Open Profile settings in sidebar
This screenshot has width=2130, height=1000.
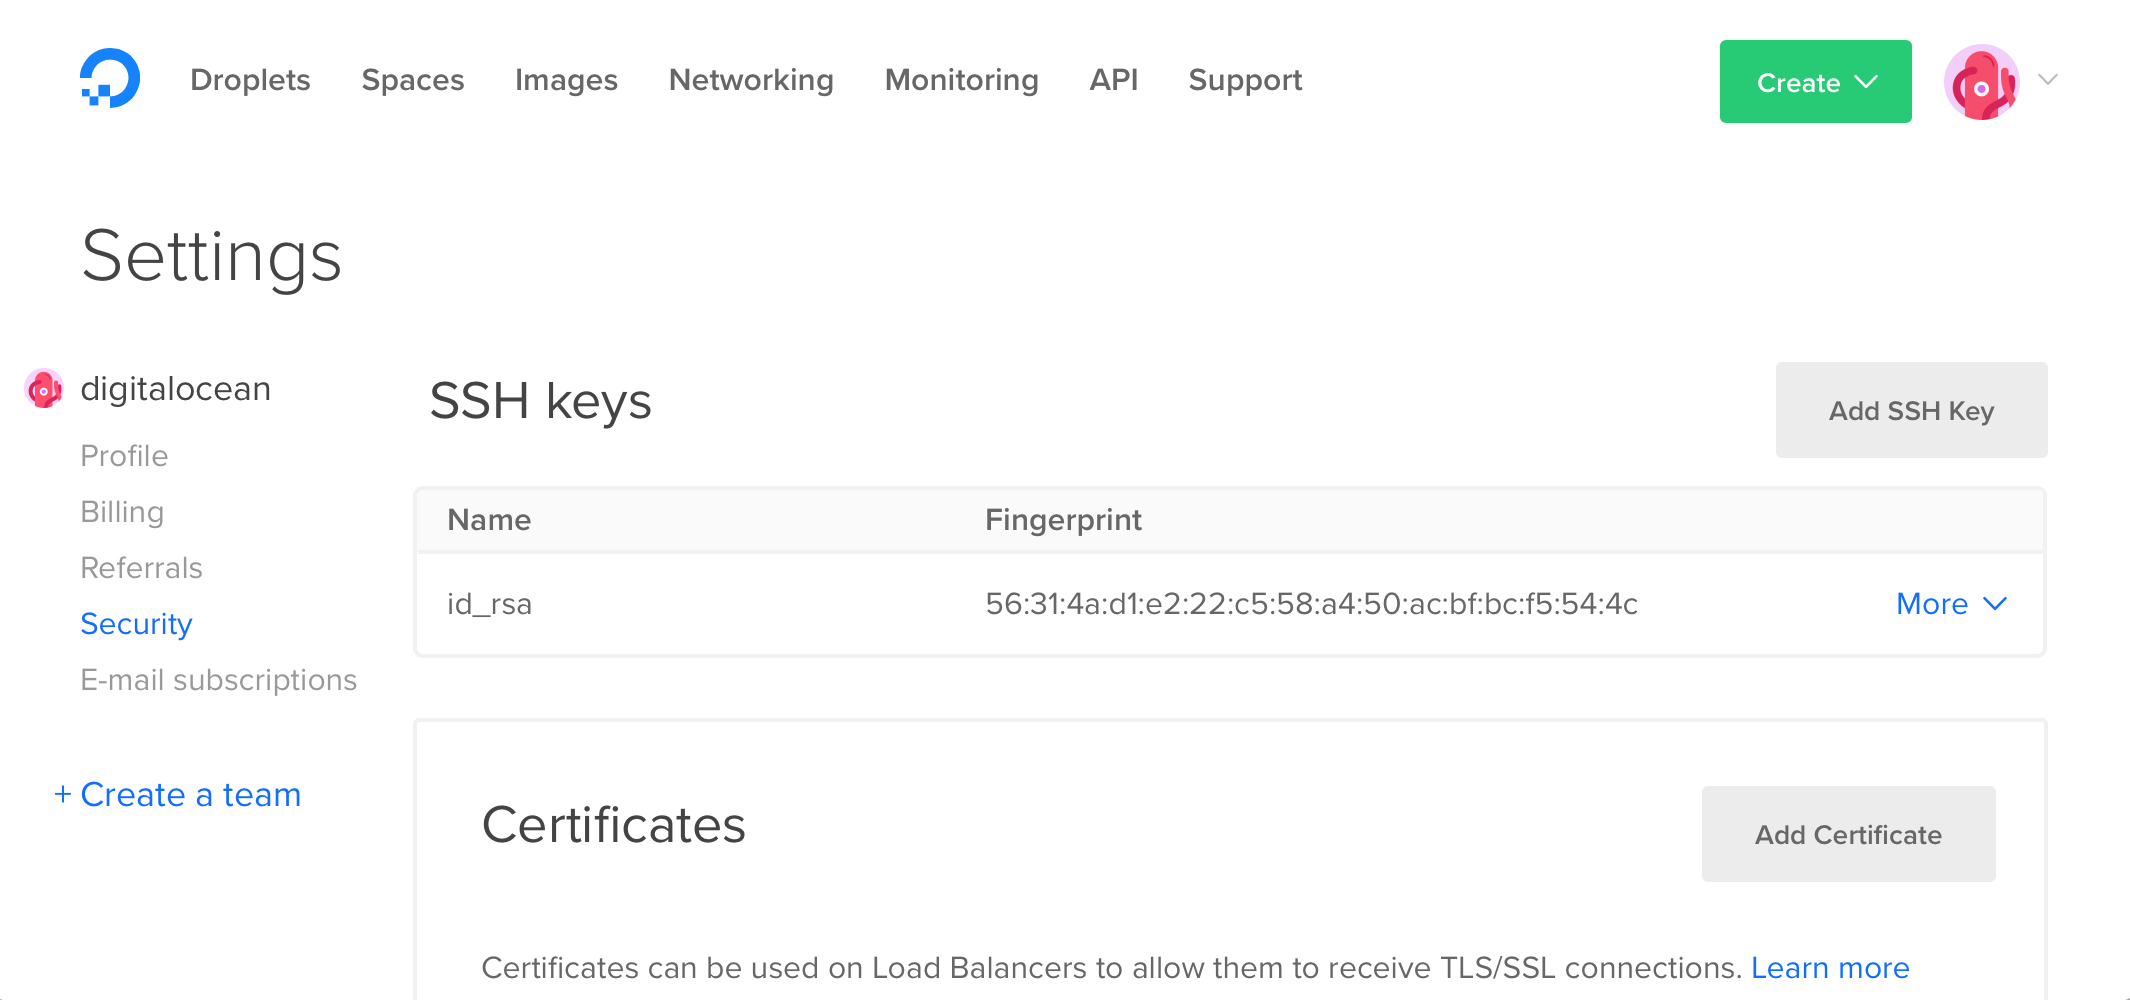pos(124,455)
